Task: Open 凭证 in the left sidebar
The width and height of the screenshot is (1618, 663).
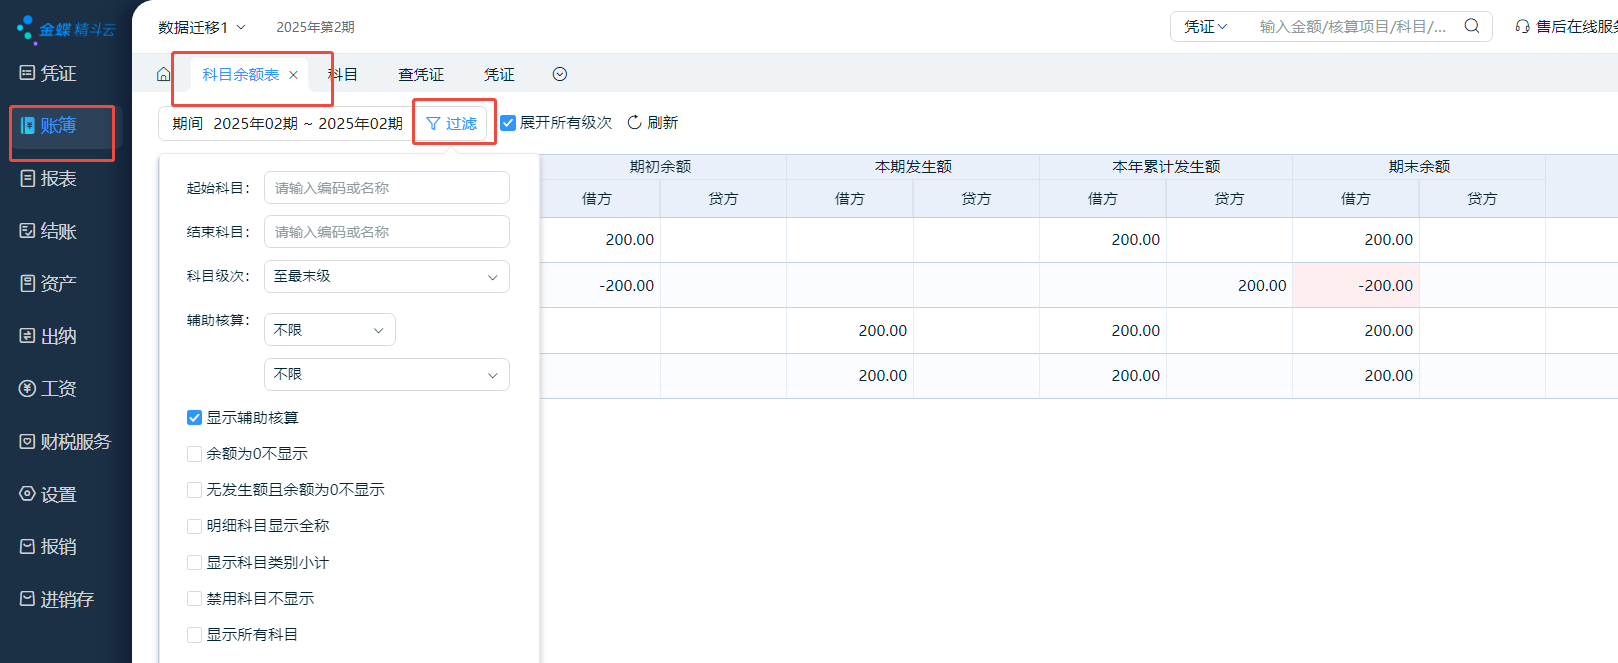Action: pos(58,73)
